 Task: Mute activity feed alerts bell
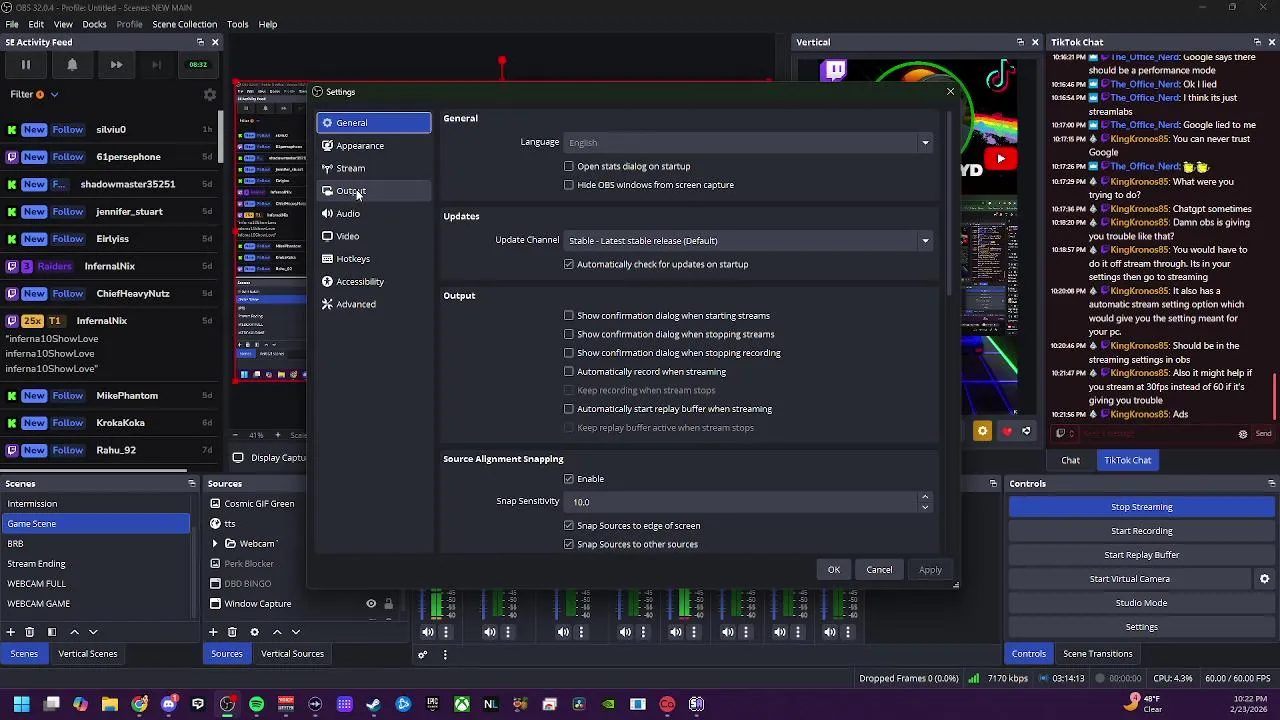72,65
